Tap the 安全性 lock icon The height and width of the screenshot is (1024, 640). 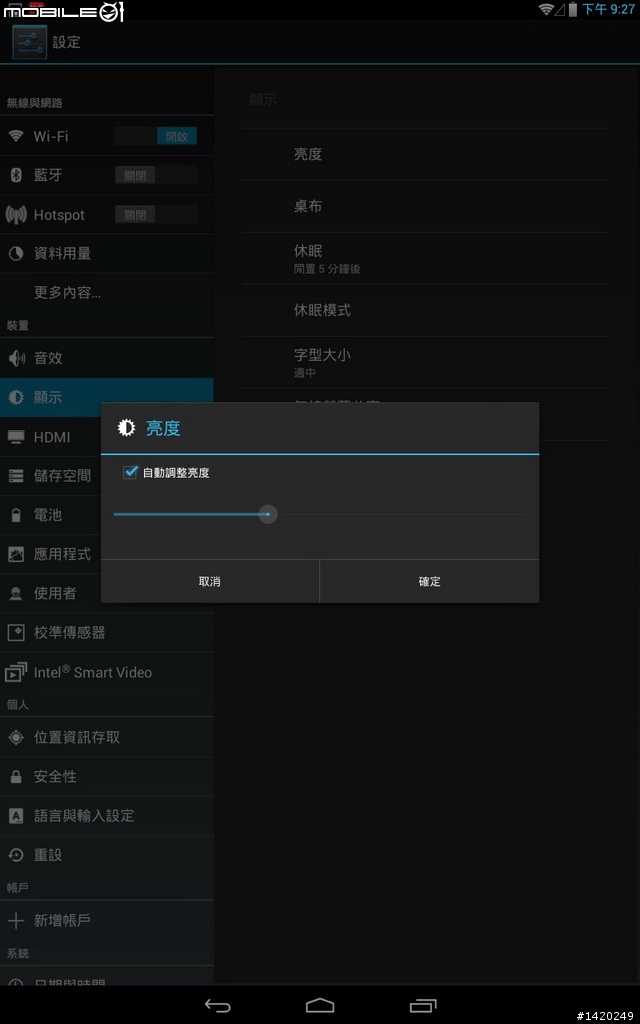tap(16, 776)
